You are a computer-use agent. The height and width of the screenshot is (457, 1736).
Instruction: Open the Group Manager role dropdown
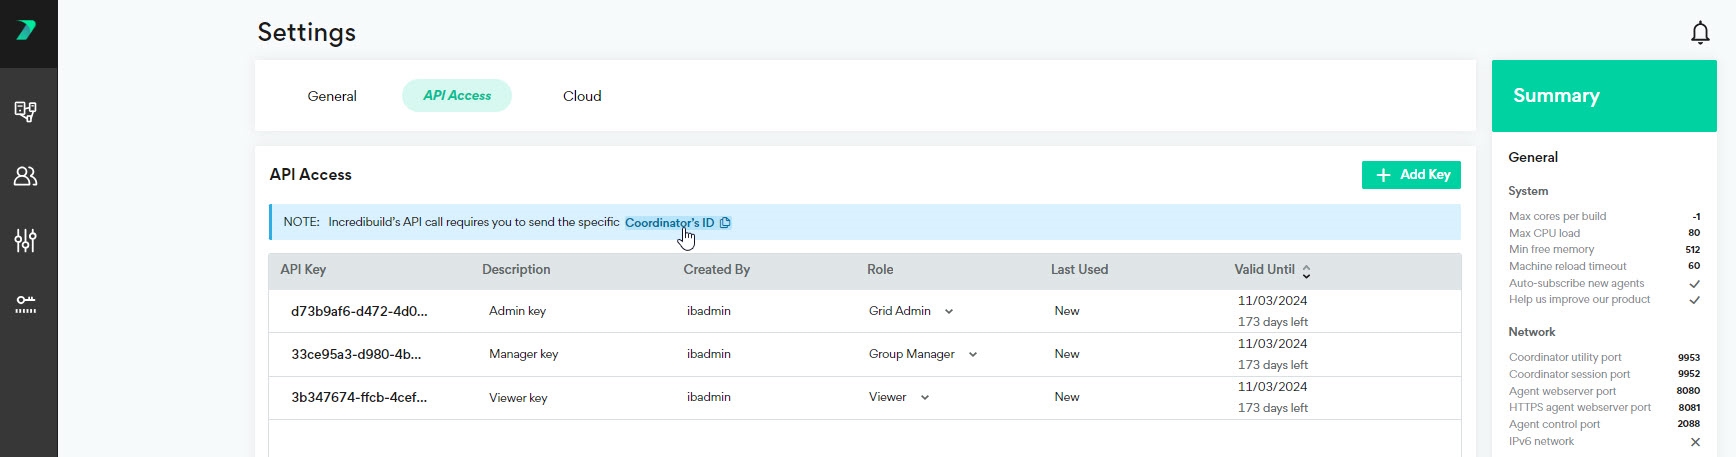(x=973, y=355)
